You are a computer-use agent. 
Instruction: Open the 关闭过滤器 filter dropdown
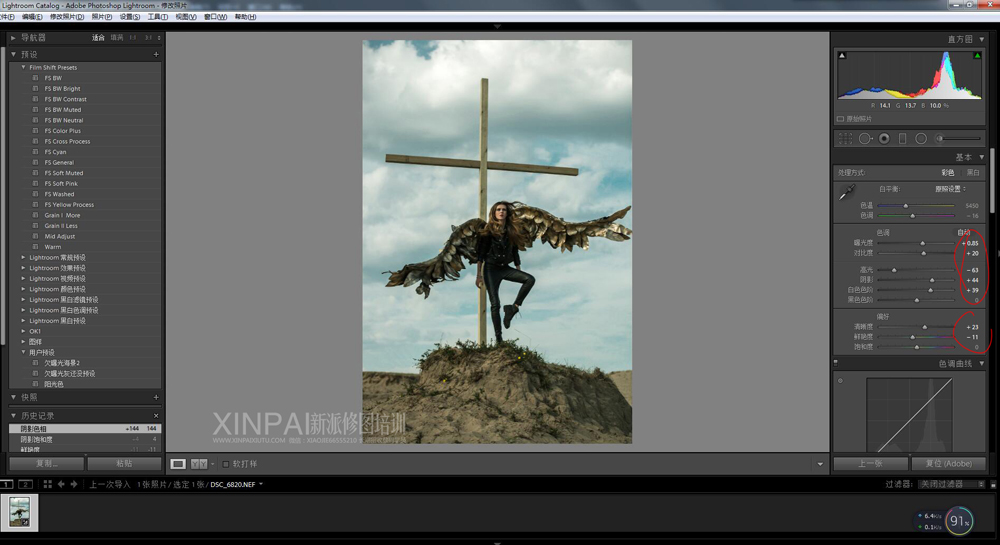click(x=952, y=484)
